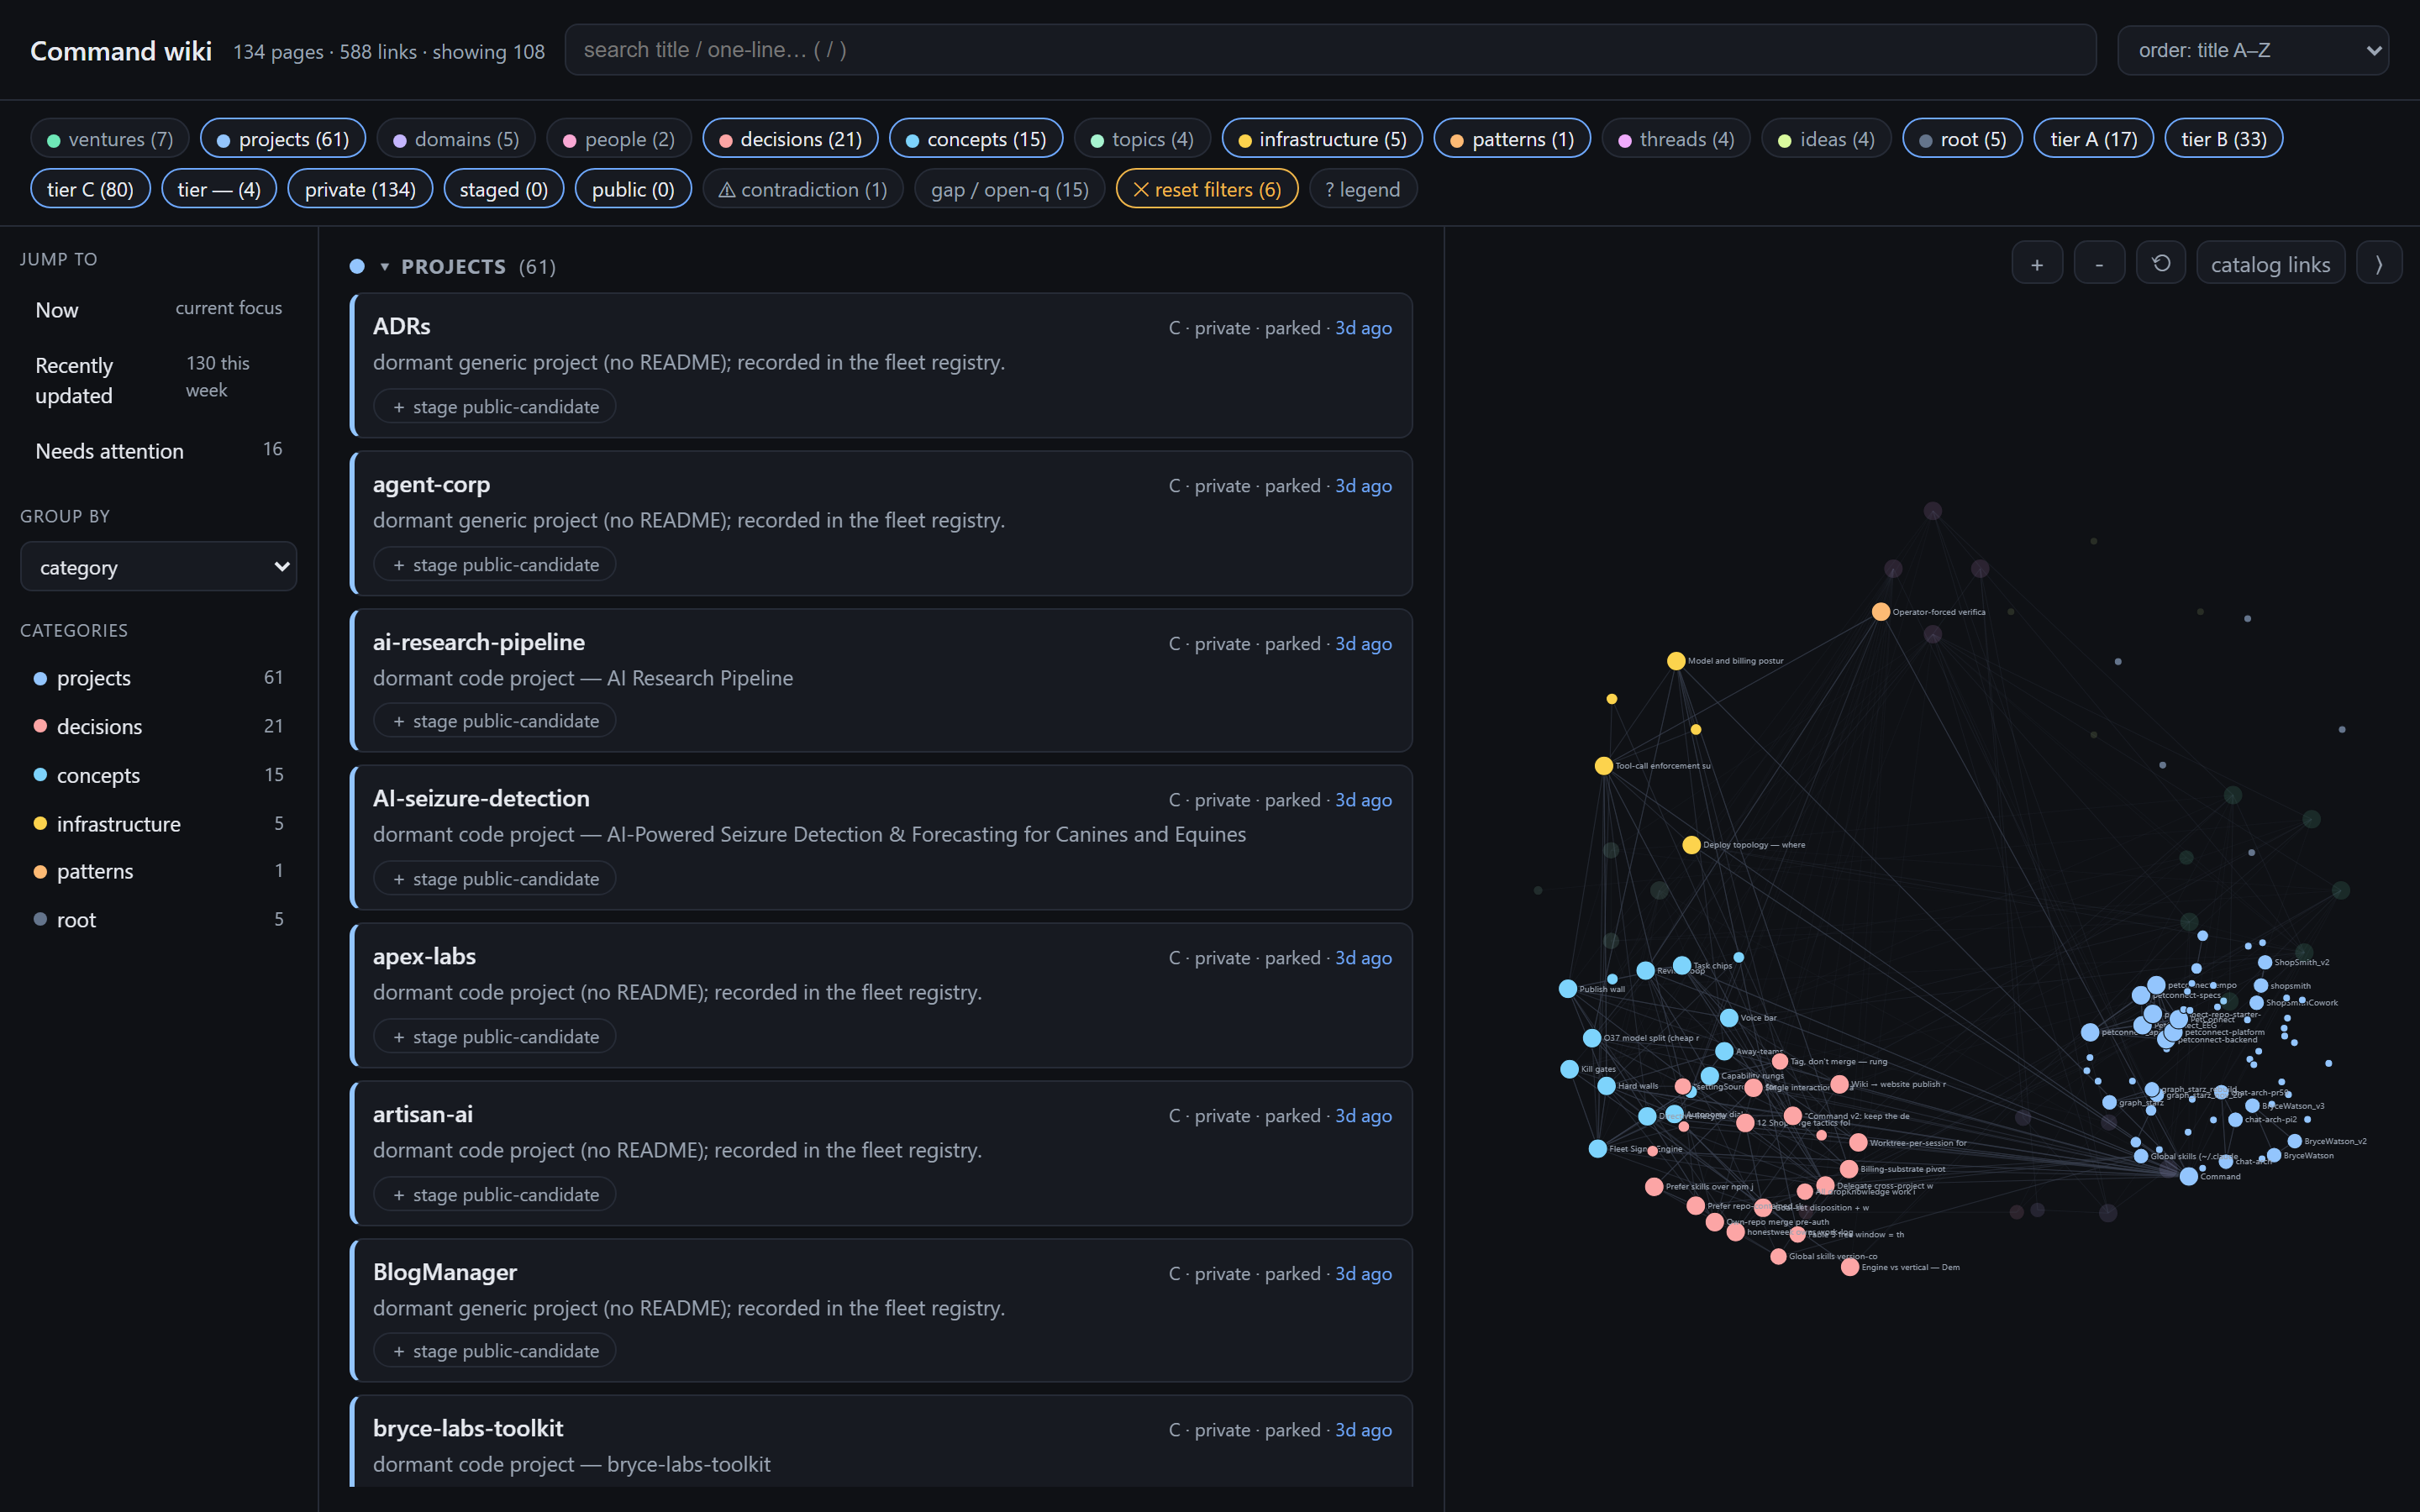2420x1512 pixels.
Task: Click the root category color dot
Action: (x=40, y=919)
